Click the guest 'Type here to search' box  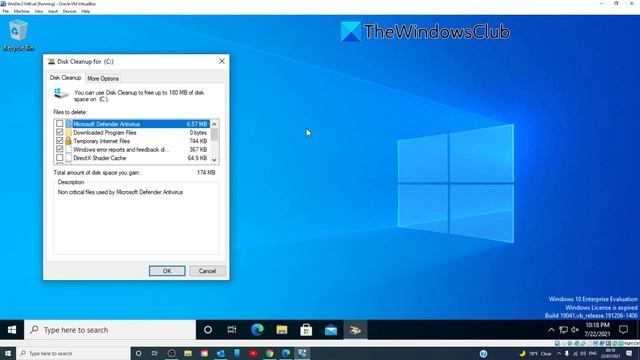click(x=110, y=330)
